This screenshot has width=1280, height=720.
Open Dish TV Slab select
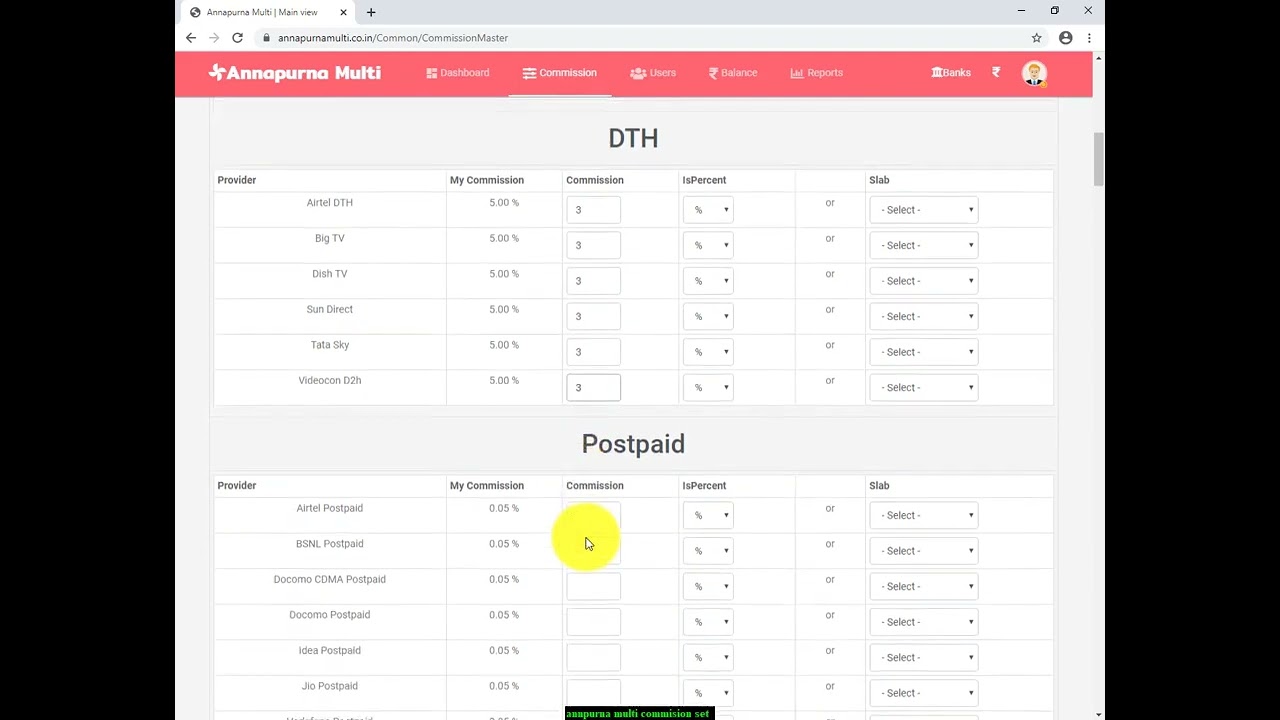point(923,281)
